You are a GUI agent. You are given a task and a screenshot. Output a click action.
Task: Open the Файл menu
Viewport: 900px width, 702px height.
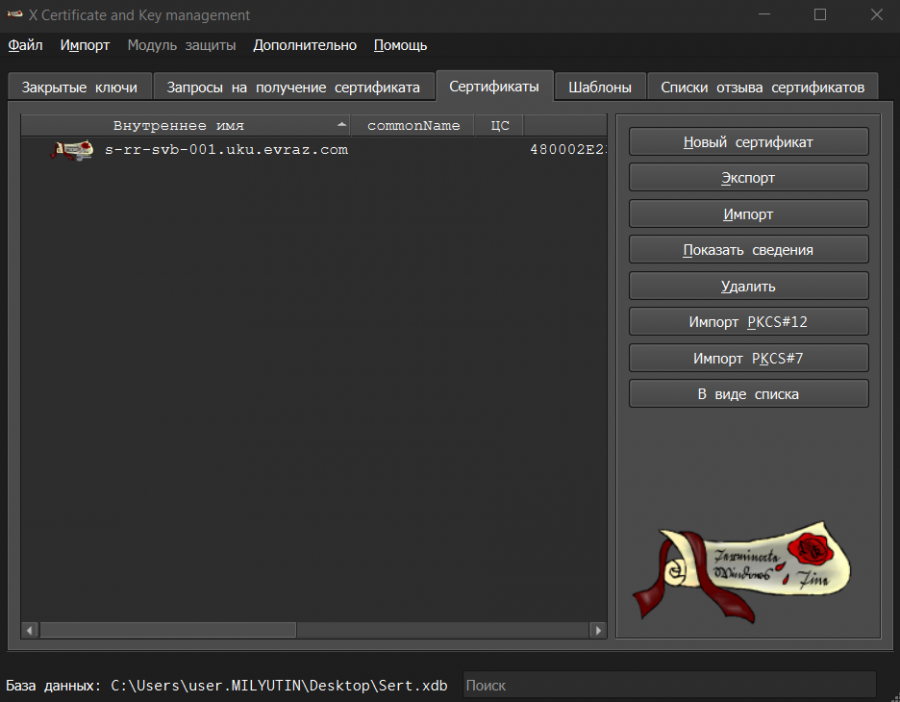click(x=25, y=45)
